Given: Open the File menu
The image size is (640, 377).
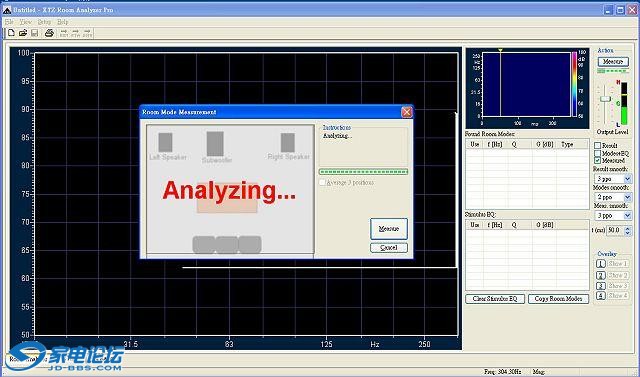Looking at the screenshot, I should coord(9,22).
